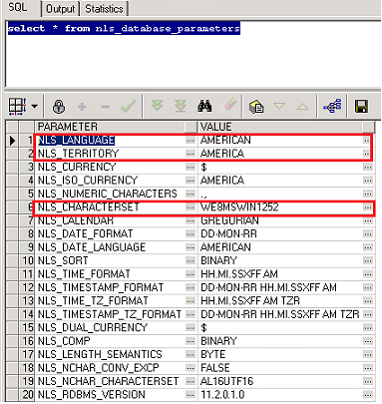The width and height of the screenshot is (382, 404).
Task: Click the binoculars find icon
Action: pyautogui.click(x=204, y=106)
